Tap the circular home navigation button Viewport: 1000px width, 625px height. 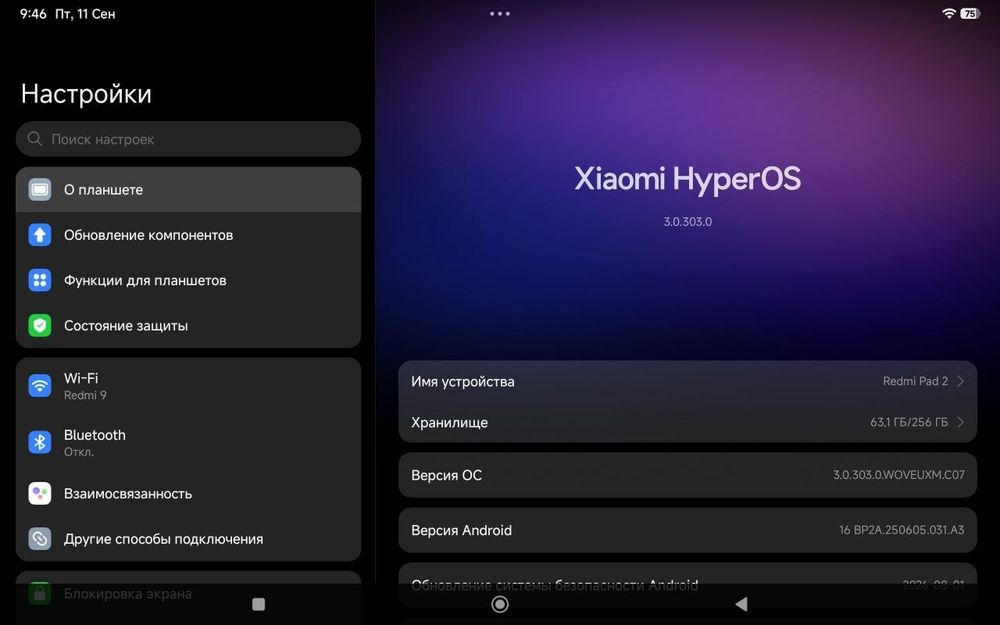[x=500, y=604]
